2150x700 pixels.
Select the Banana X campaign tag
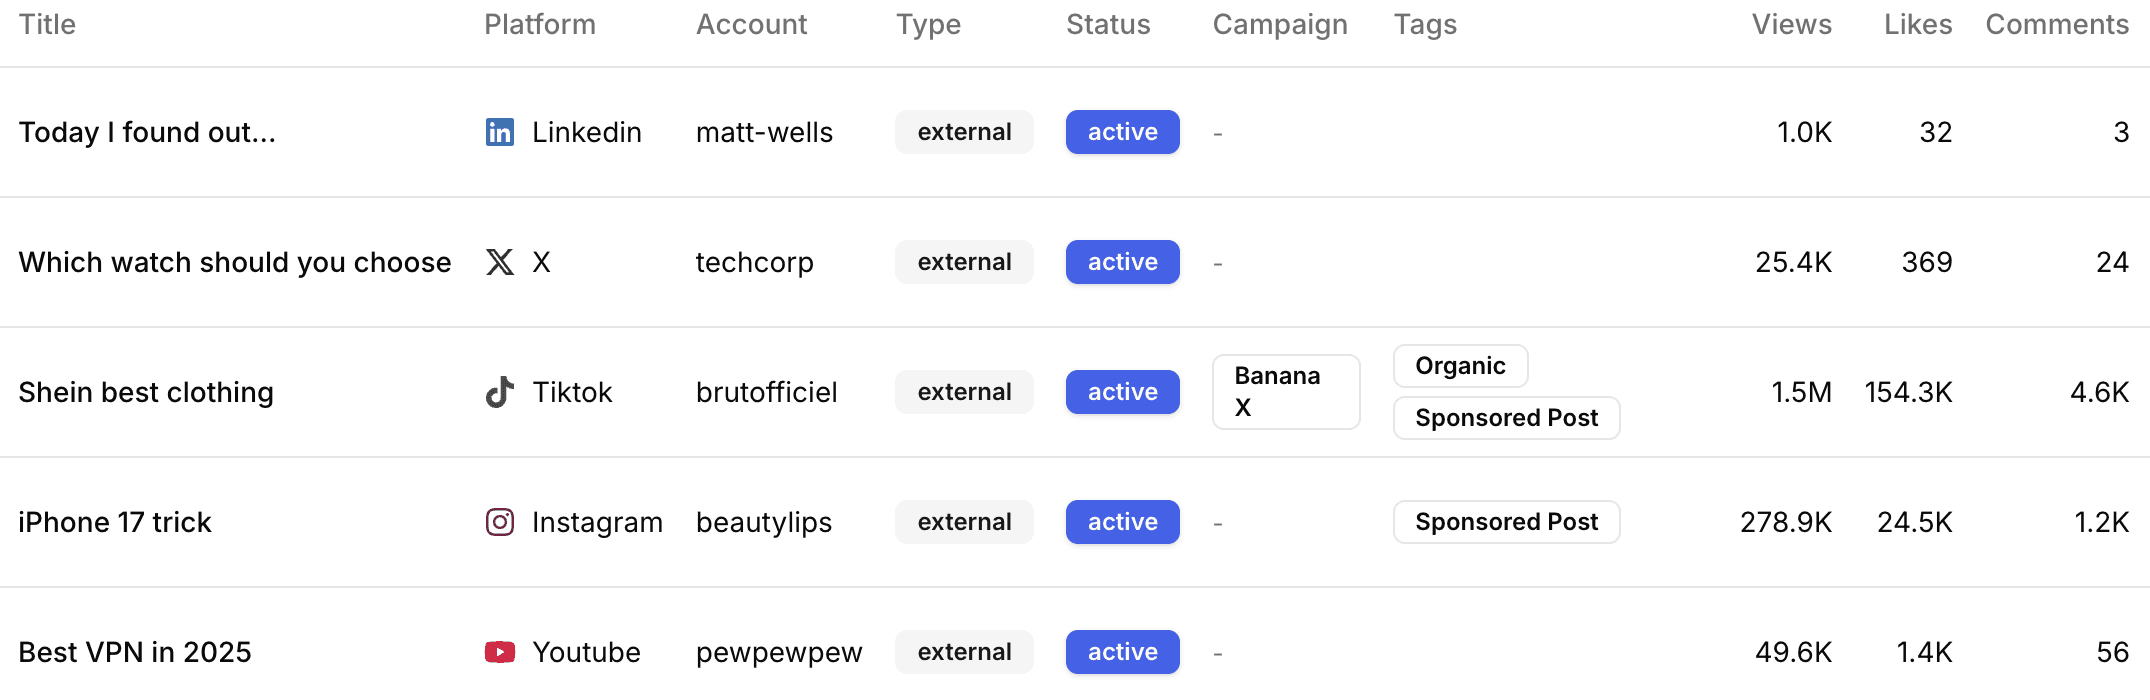click(1286, 391)
